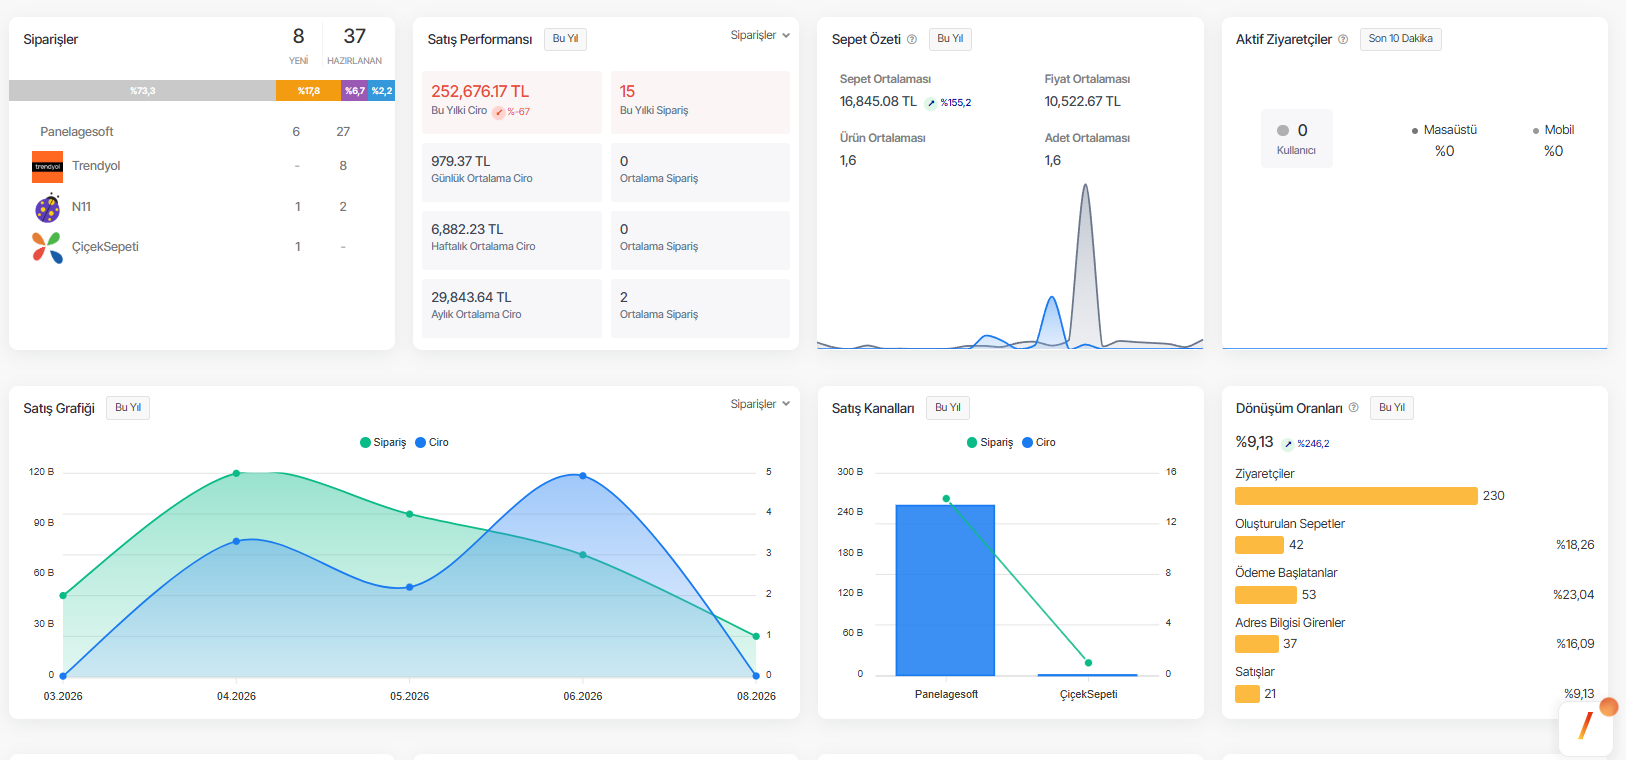Screen dimensions: 1626x760
Task: Click the up-trend arrow beside %246,2
Action: [x=1288, y=444]
